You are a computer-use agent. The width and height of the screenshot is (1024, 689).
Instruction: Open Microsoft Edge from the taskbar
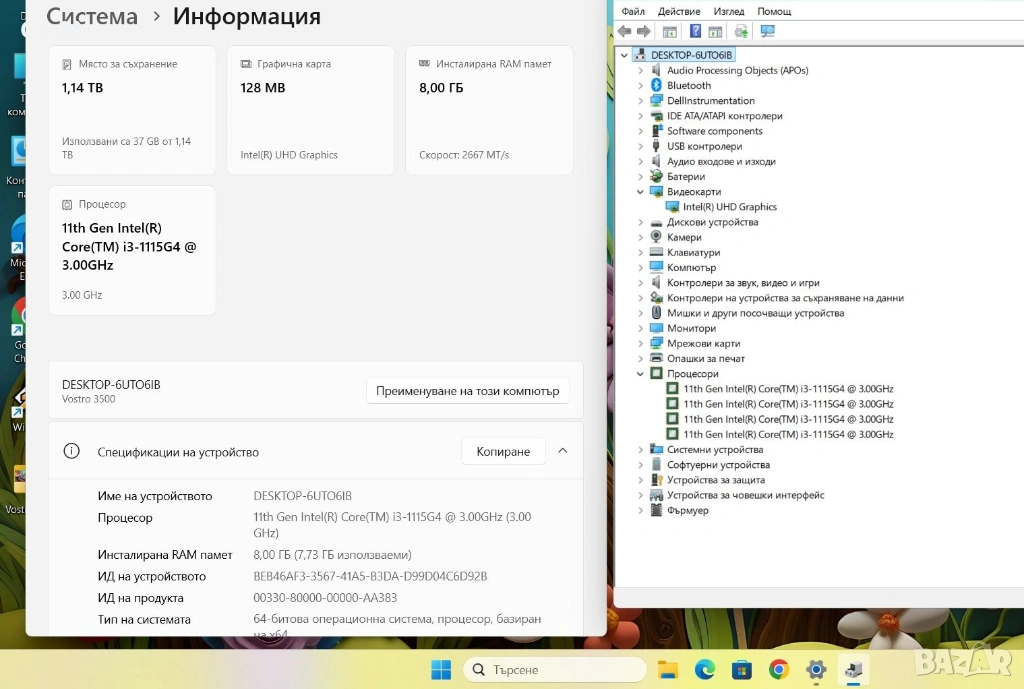[x=704, y=670]
